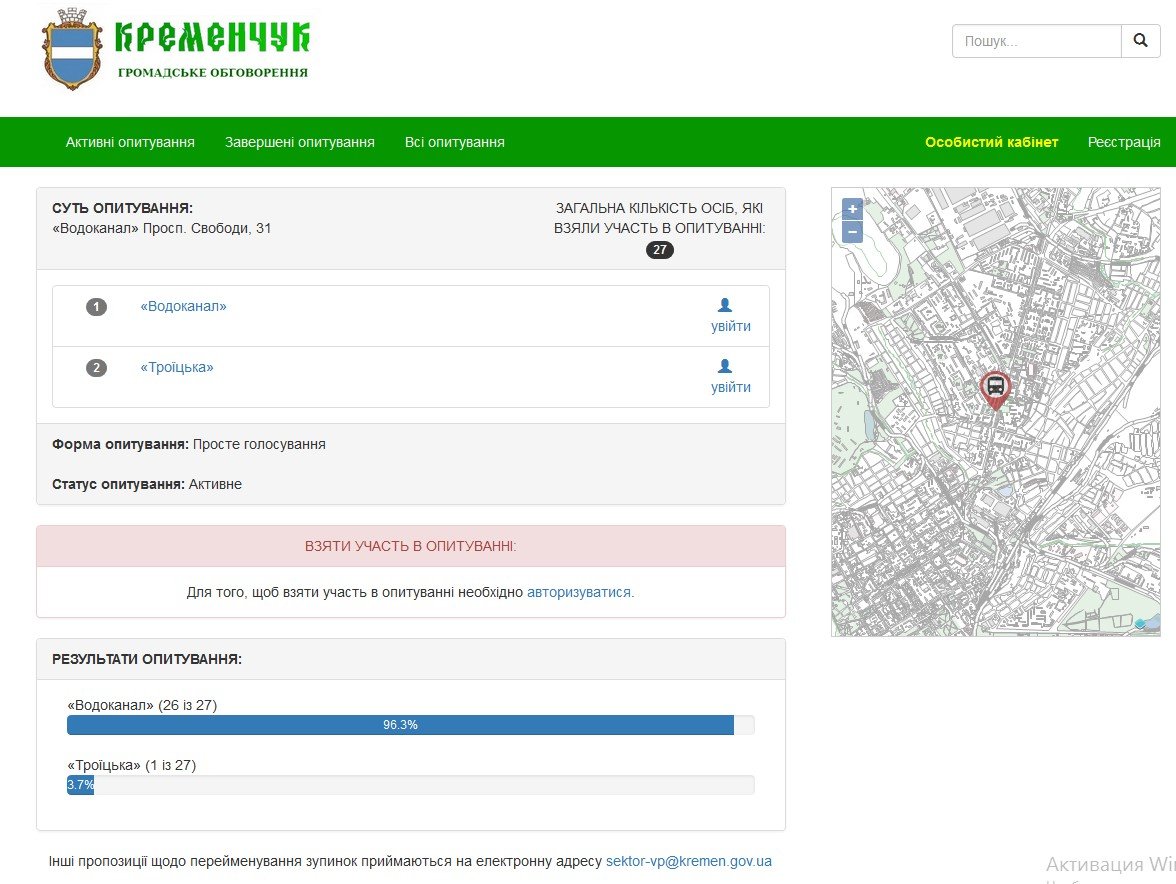This screenshot has height=884, width=1176.
Task: Click the magnifying glass search button
Action: pyautogui.click(x=1140, y=41)
